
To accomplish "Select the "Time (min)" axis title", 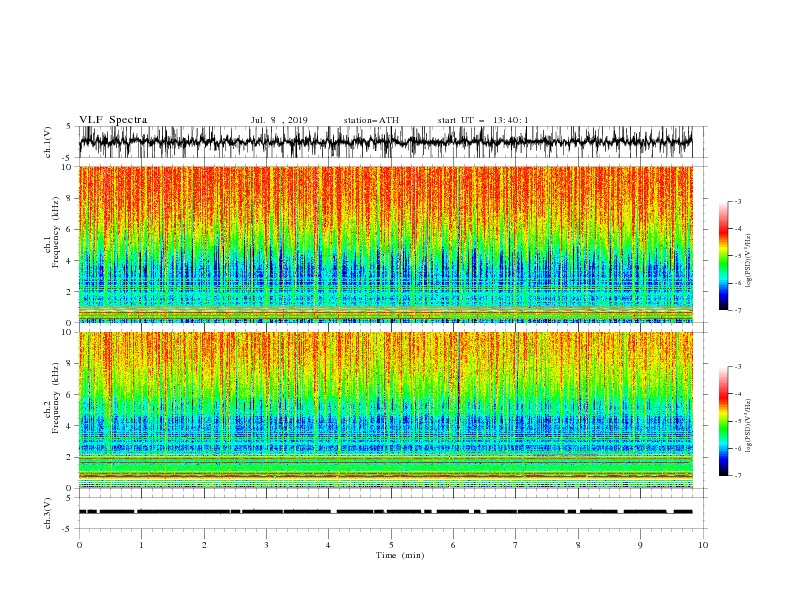I will pos(400,555).
